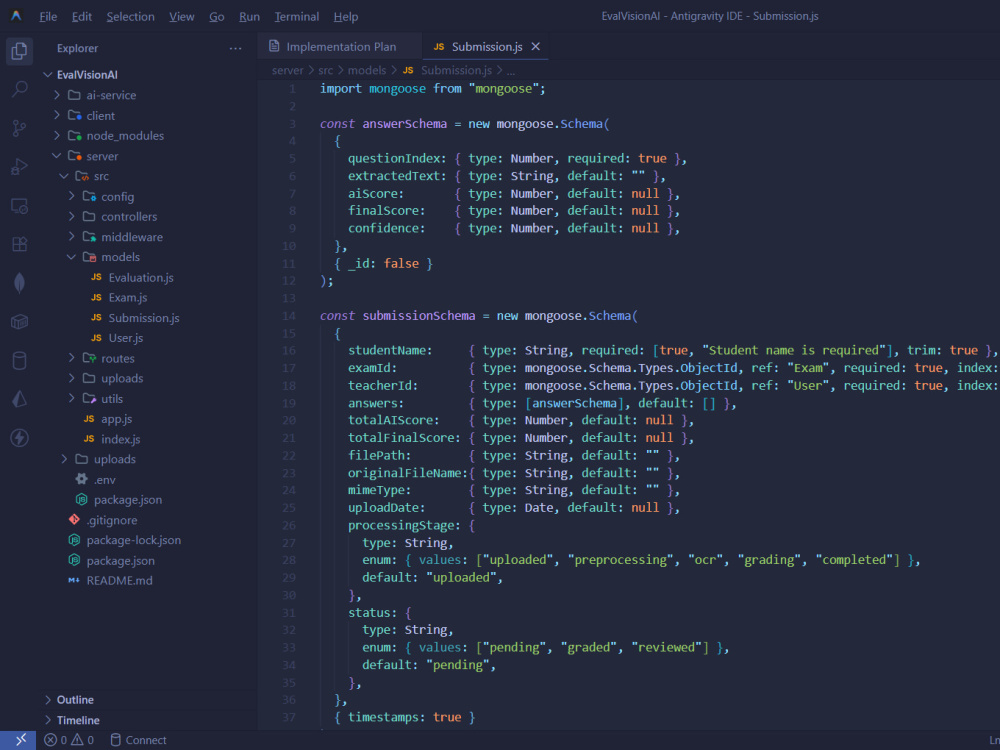Click the Explorer panel title
Image resolution: width=1000 pixels, height=750 pixels.
tap(77, 48)
